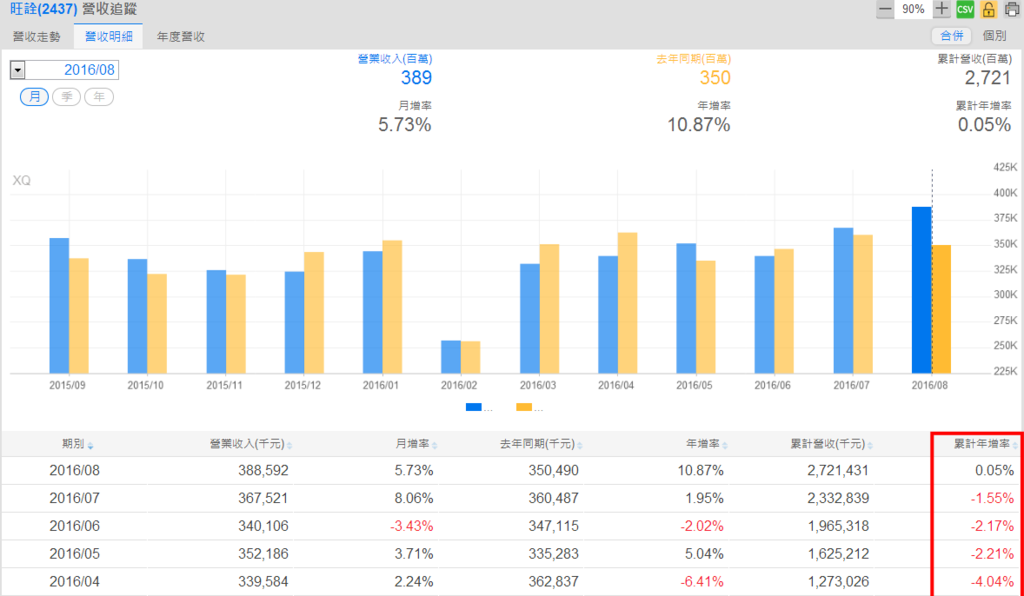This screenshot has height=596, width=1024.
Task: Click the 2016/07 row period cell
Action: [x=74, y=499]
